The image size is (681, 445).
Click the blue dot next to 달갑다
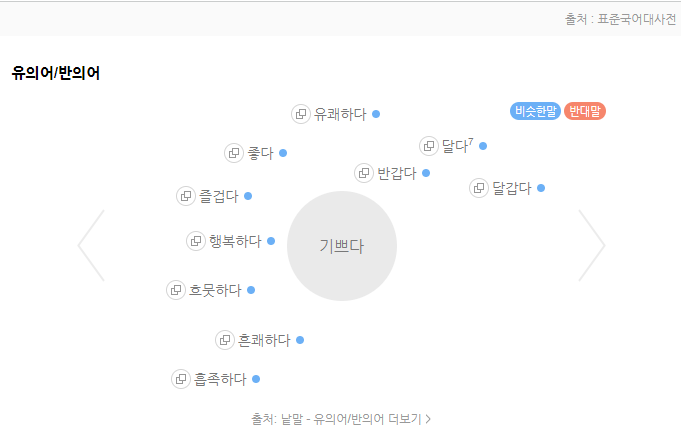pyautogui.click(x=541, y=188)
